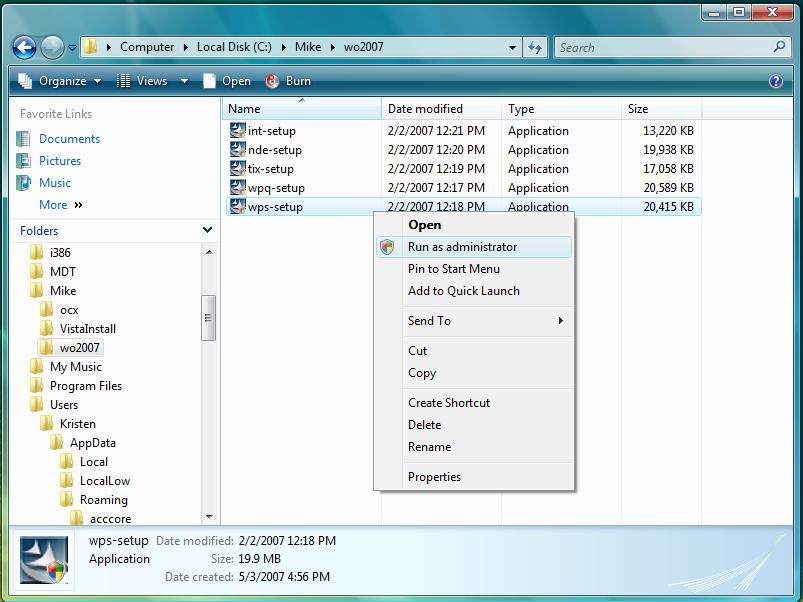Select the VistaInstall folder in tree

coord(88,329)
